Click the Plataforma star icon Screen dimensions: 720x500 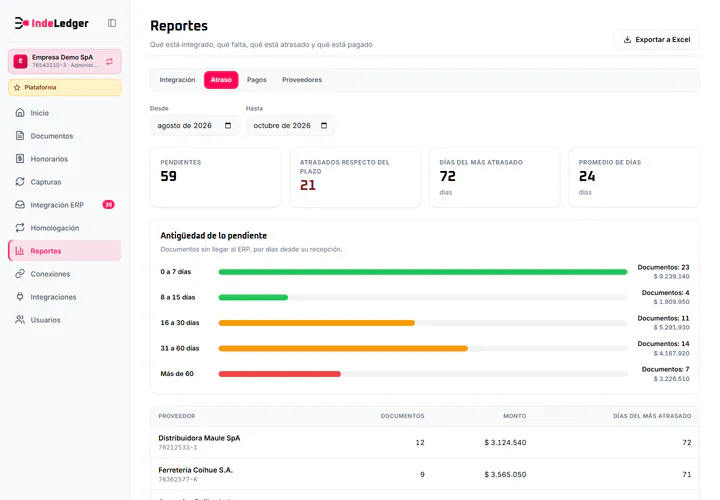tap(17, 87)
